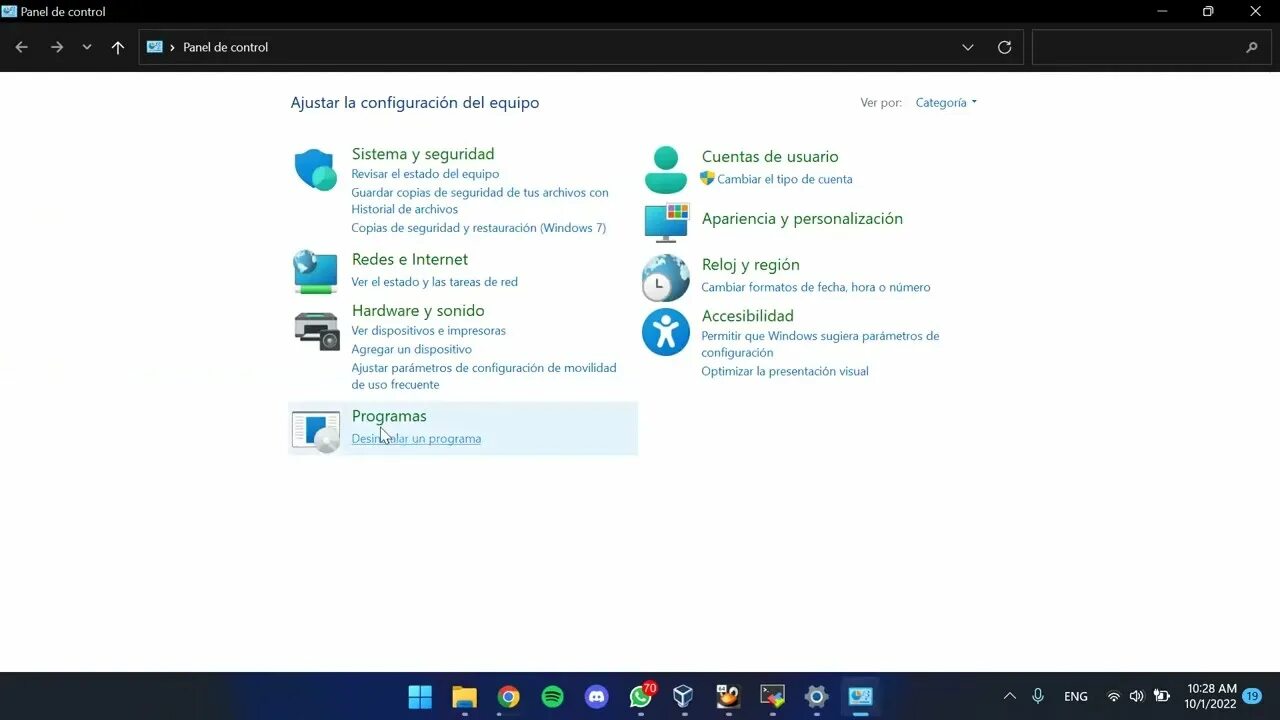Go forward with the right arrow
The height and width of the screenshot is (720, 1280).
tap(57, 47)
